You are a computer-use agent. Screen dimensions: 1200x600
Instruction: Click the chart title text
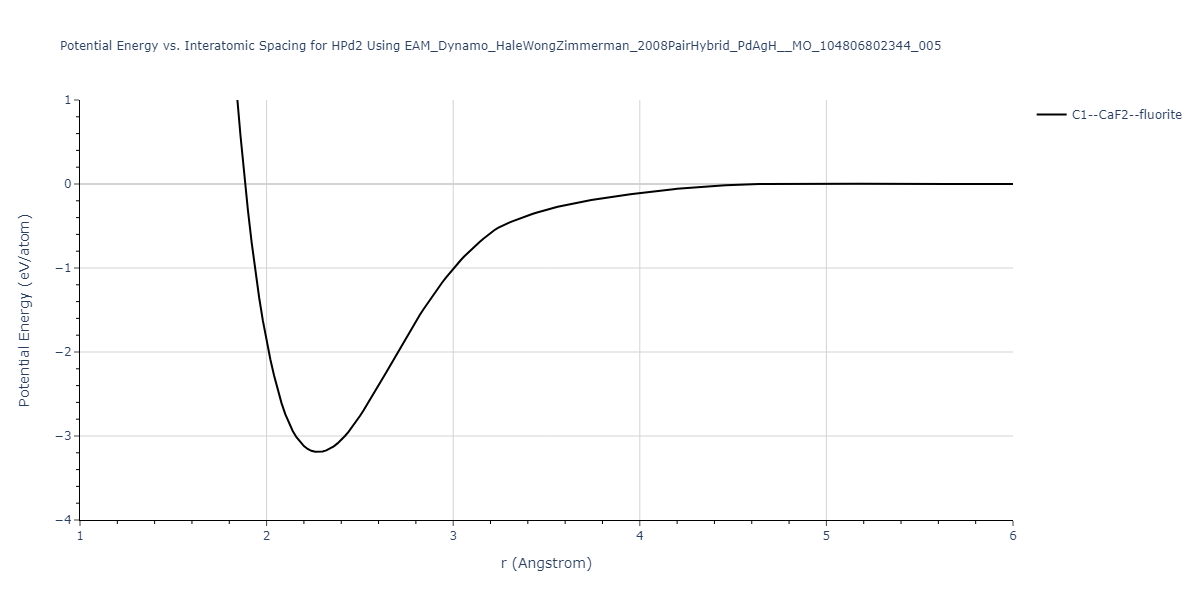tap(500, 46)
